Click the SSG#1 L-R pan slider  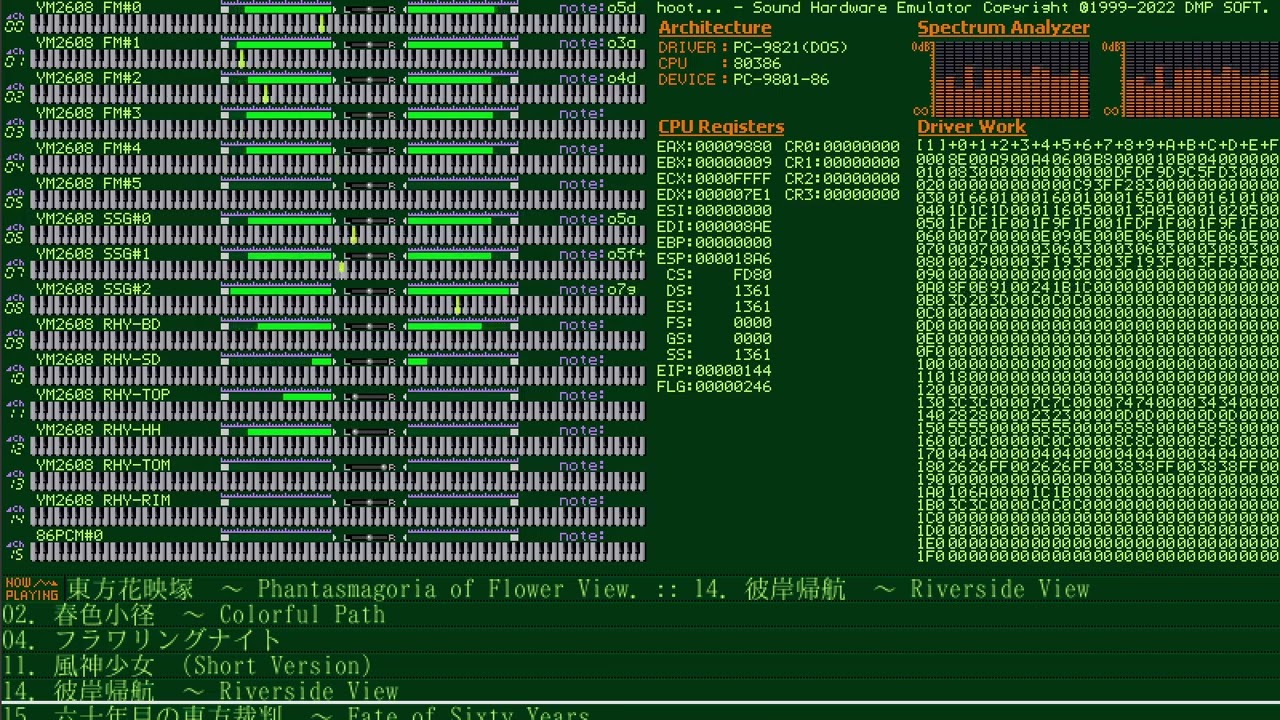coord(370,256)
